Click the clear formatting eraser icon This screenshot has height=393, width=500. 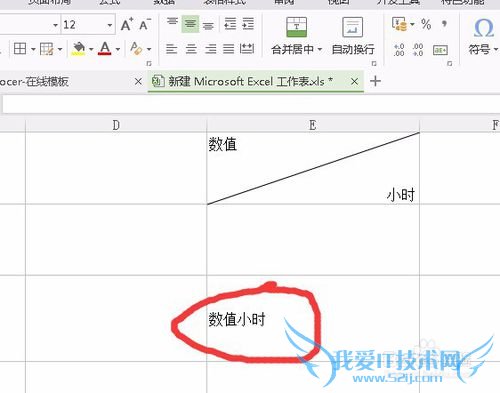(x=136, y=49)
